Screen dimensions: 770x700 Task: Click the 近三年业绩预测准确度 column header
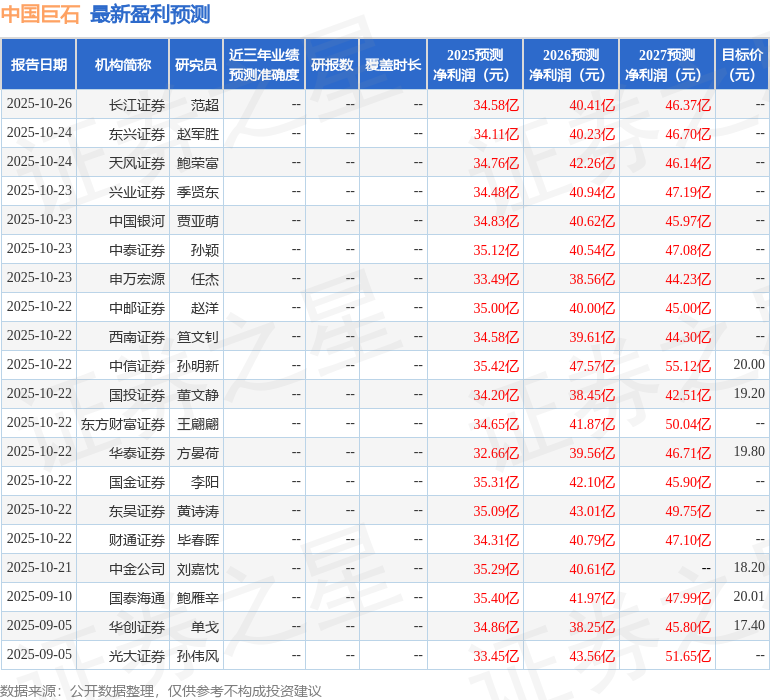click(264, 64)
